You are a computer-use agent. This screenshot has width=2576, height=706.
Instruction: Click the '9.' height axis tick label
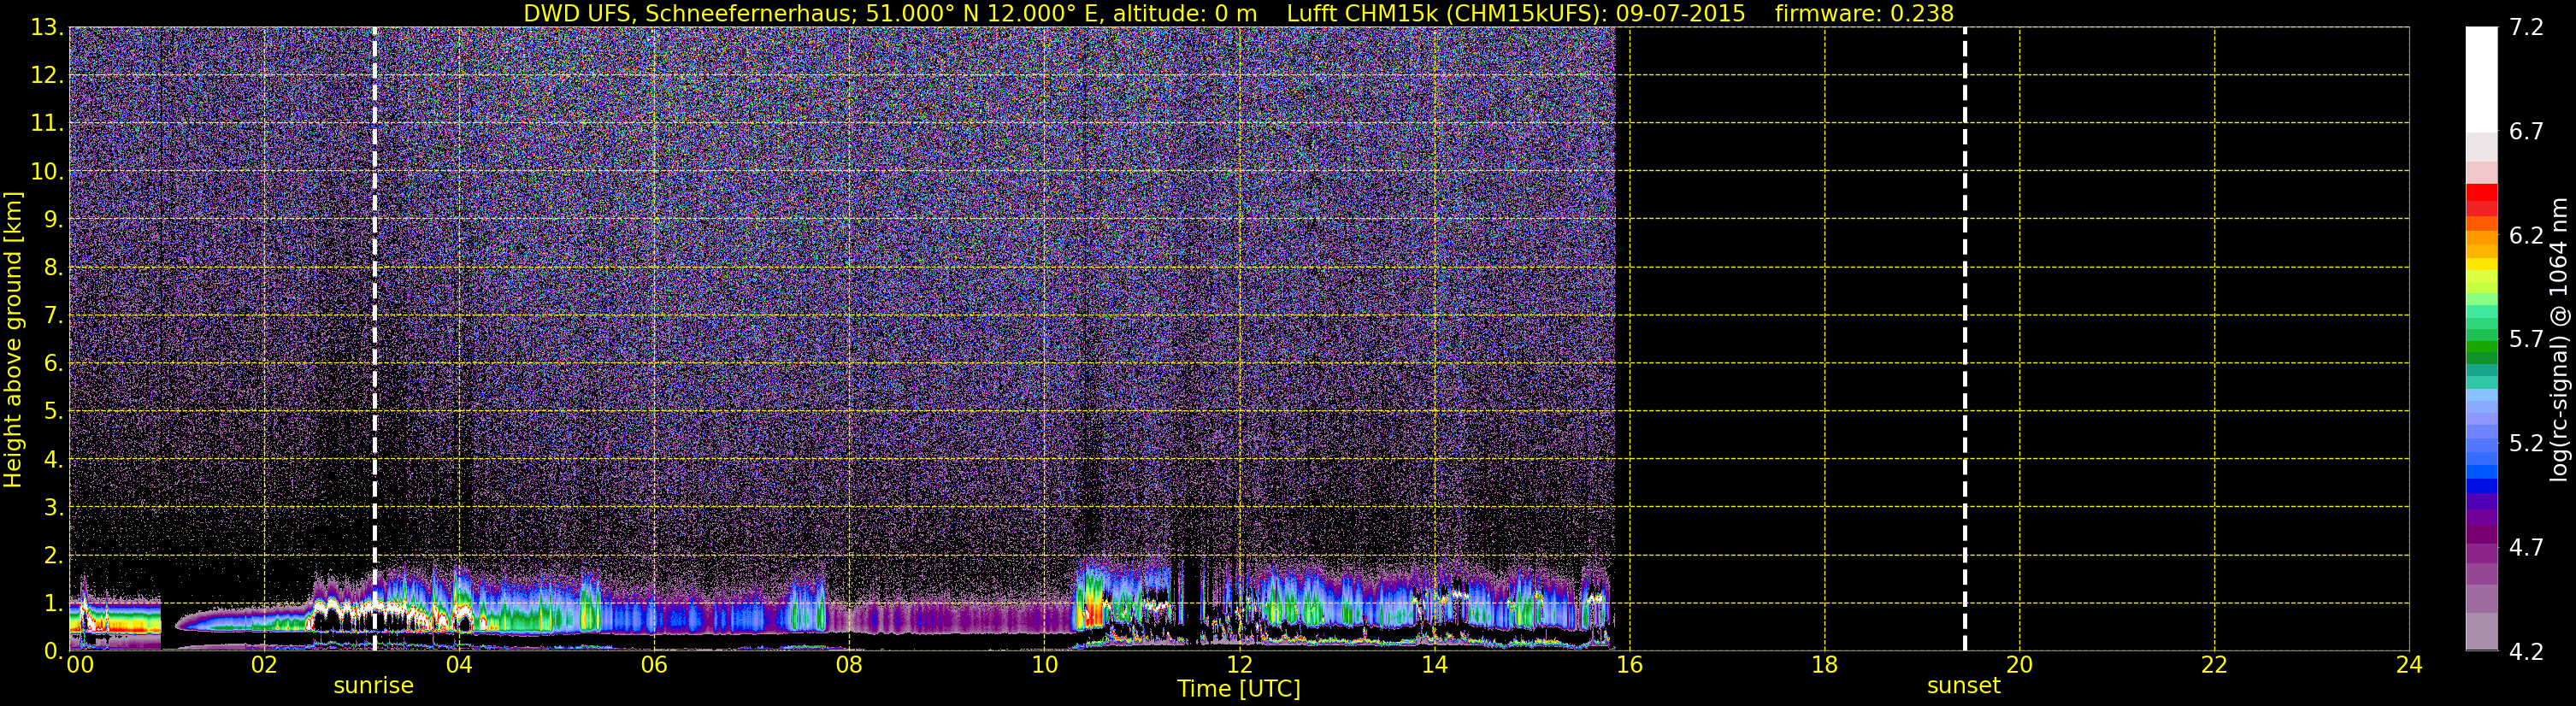[53, 219]
